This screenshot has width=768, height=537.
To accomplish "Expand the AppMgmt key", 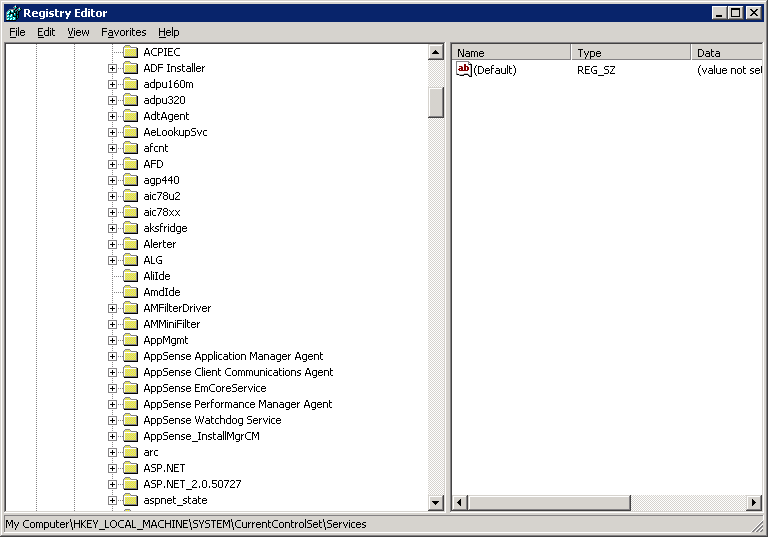I will coord(112,341).
